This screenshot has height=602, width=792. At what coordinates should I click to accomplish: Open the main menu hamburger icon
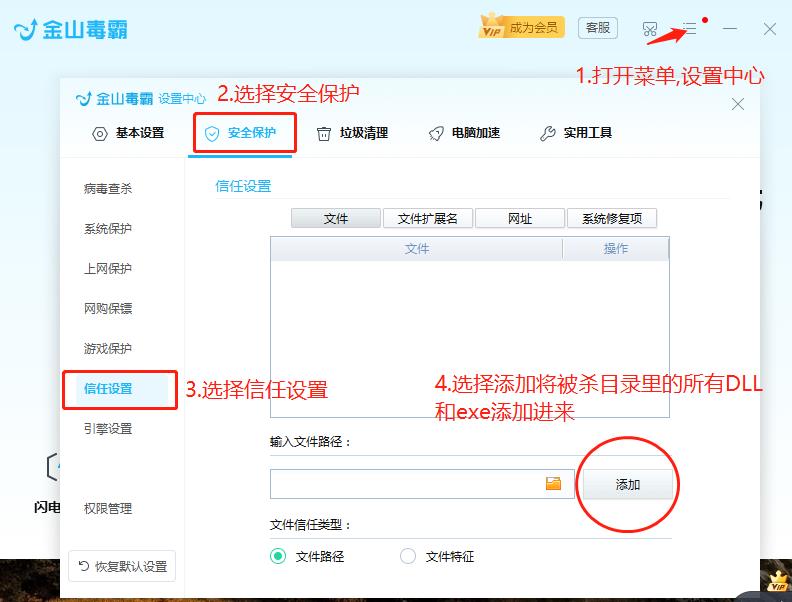click(x=689, y=28)
